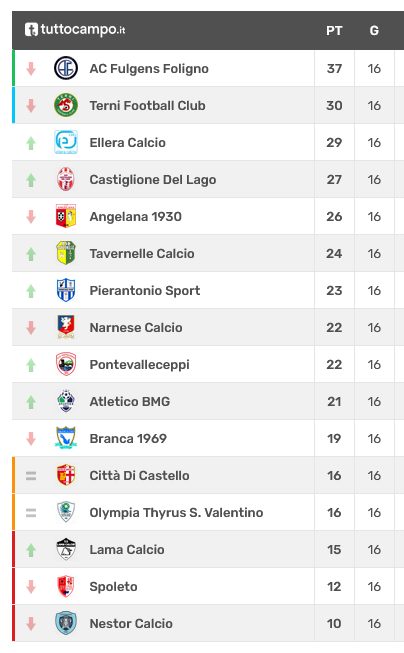Click the equals trend icon beside Città Di Castello
404x653 pixels.
click(x=31, y=475)
